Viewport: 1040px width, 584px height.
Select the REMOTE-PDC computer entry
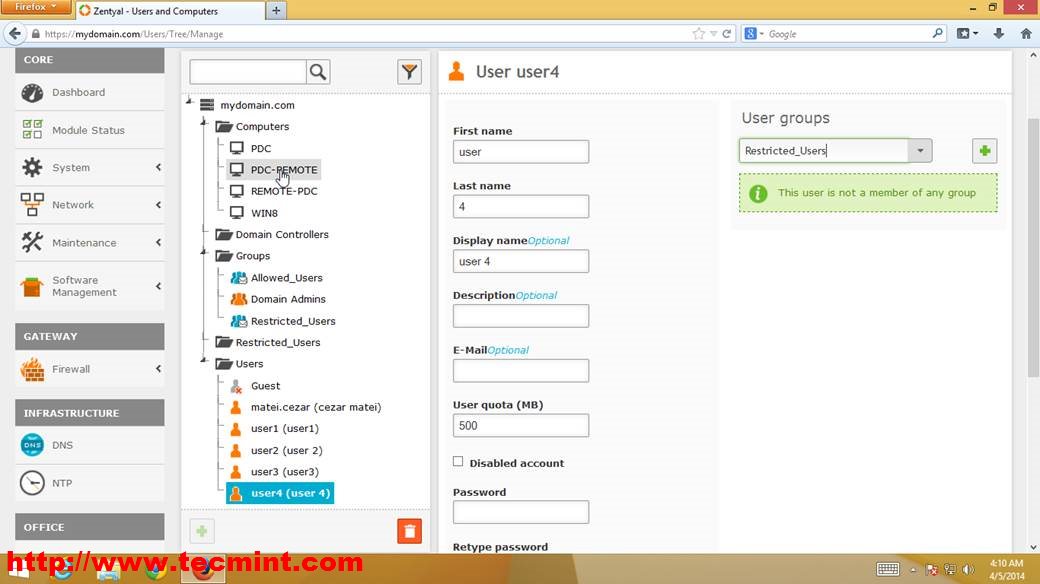(284, 191)
